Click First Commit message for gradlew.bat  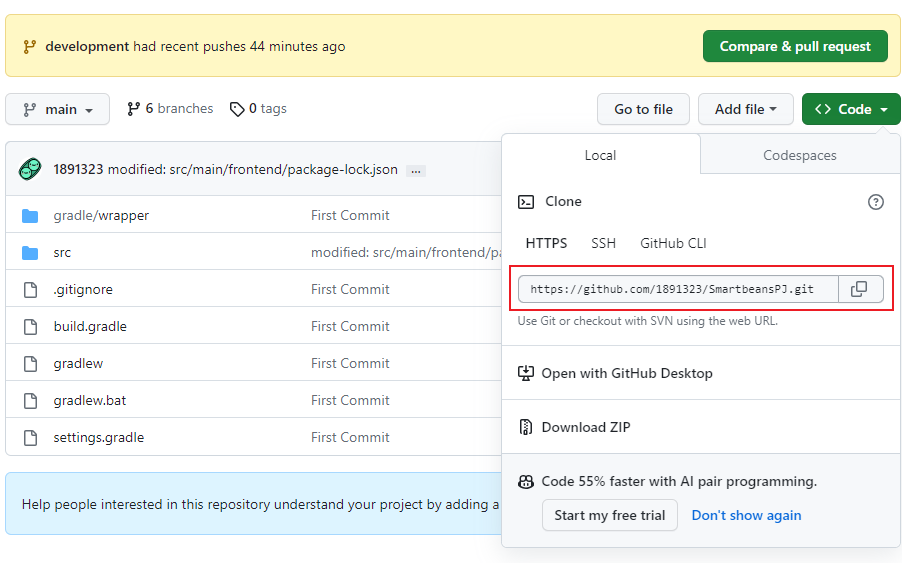(350, 400)
